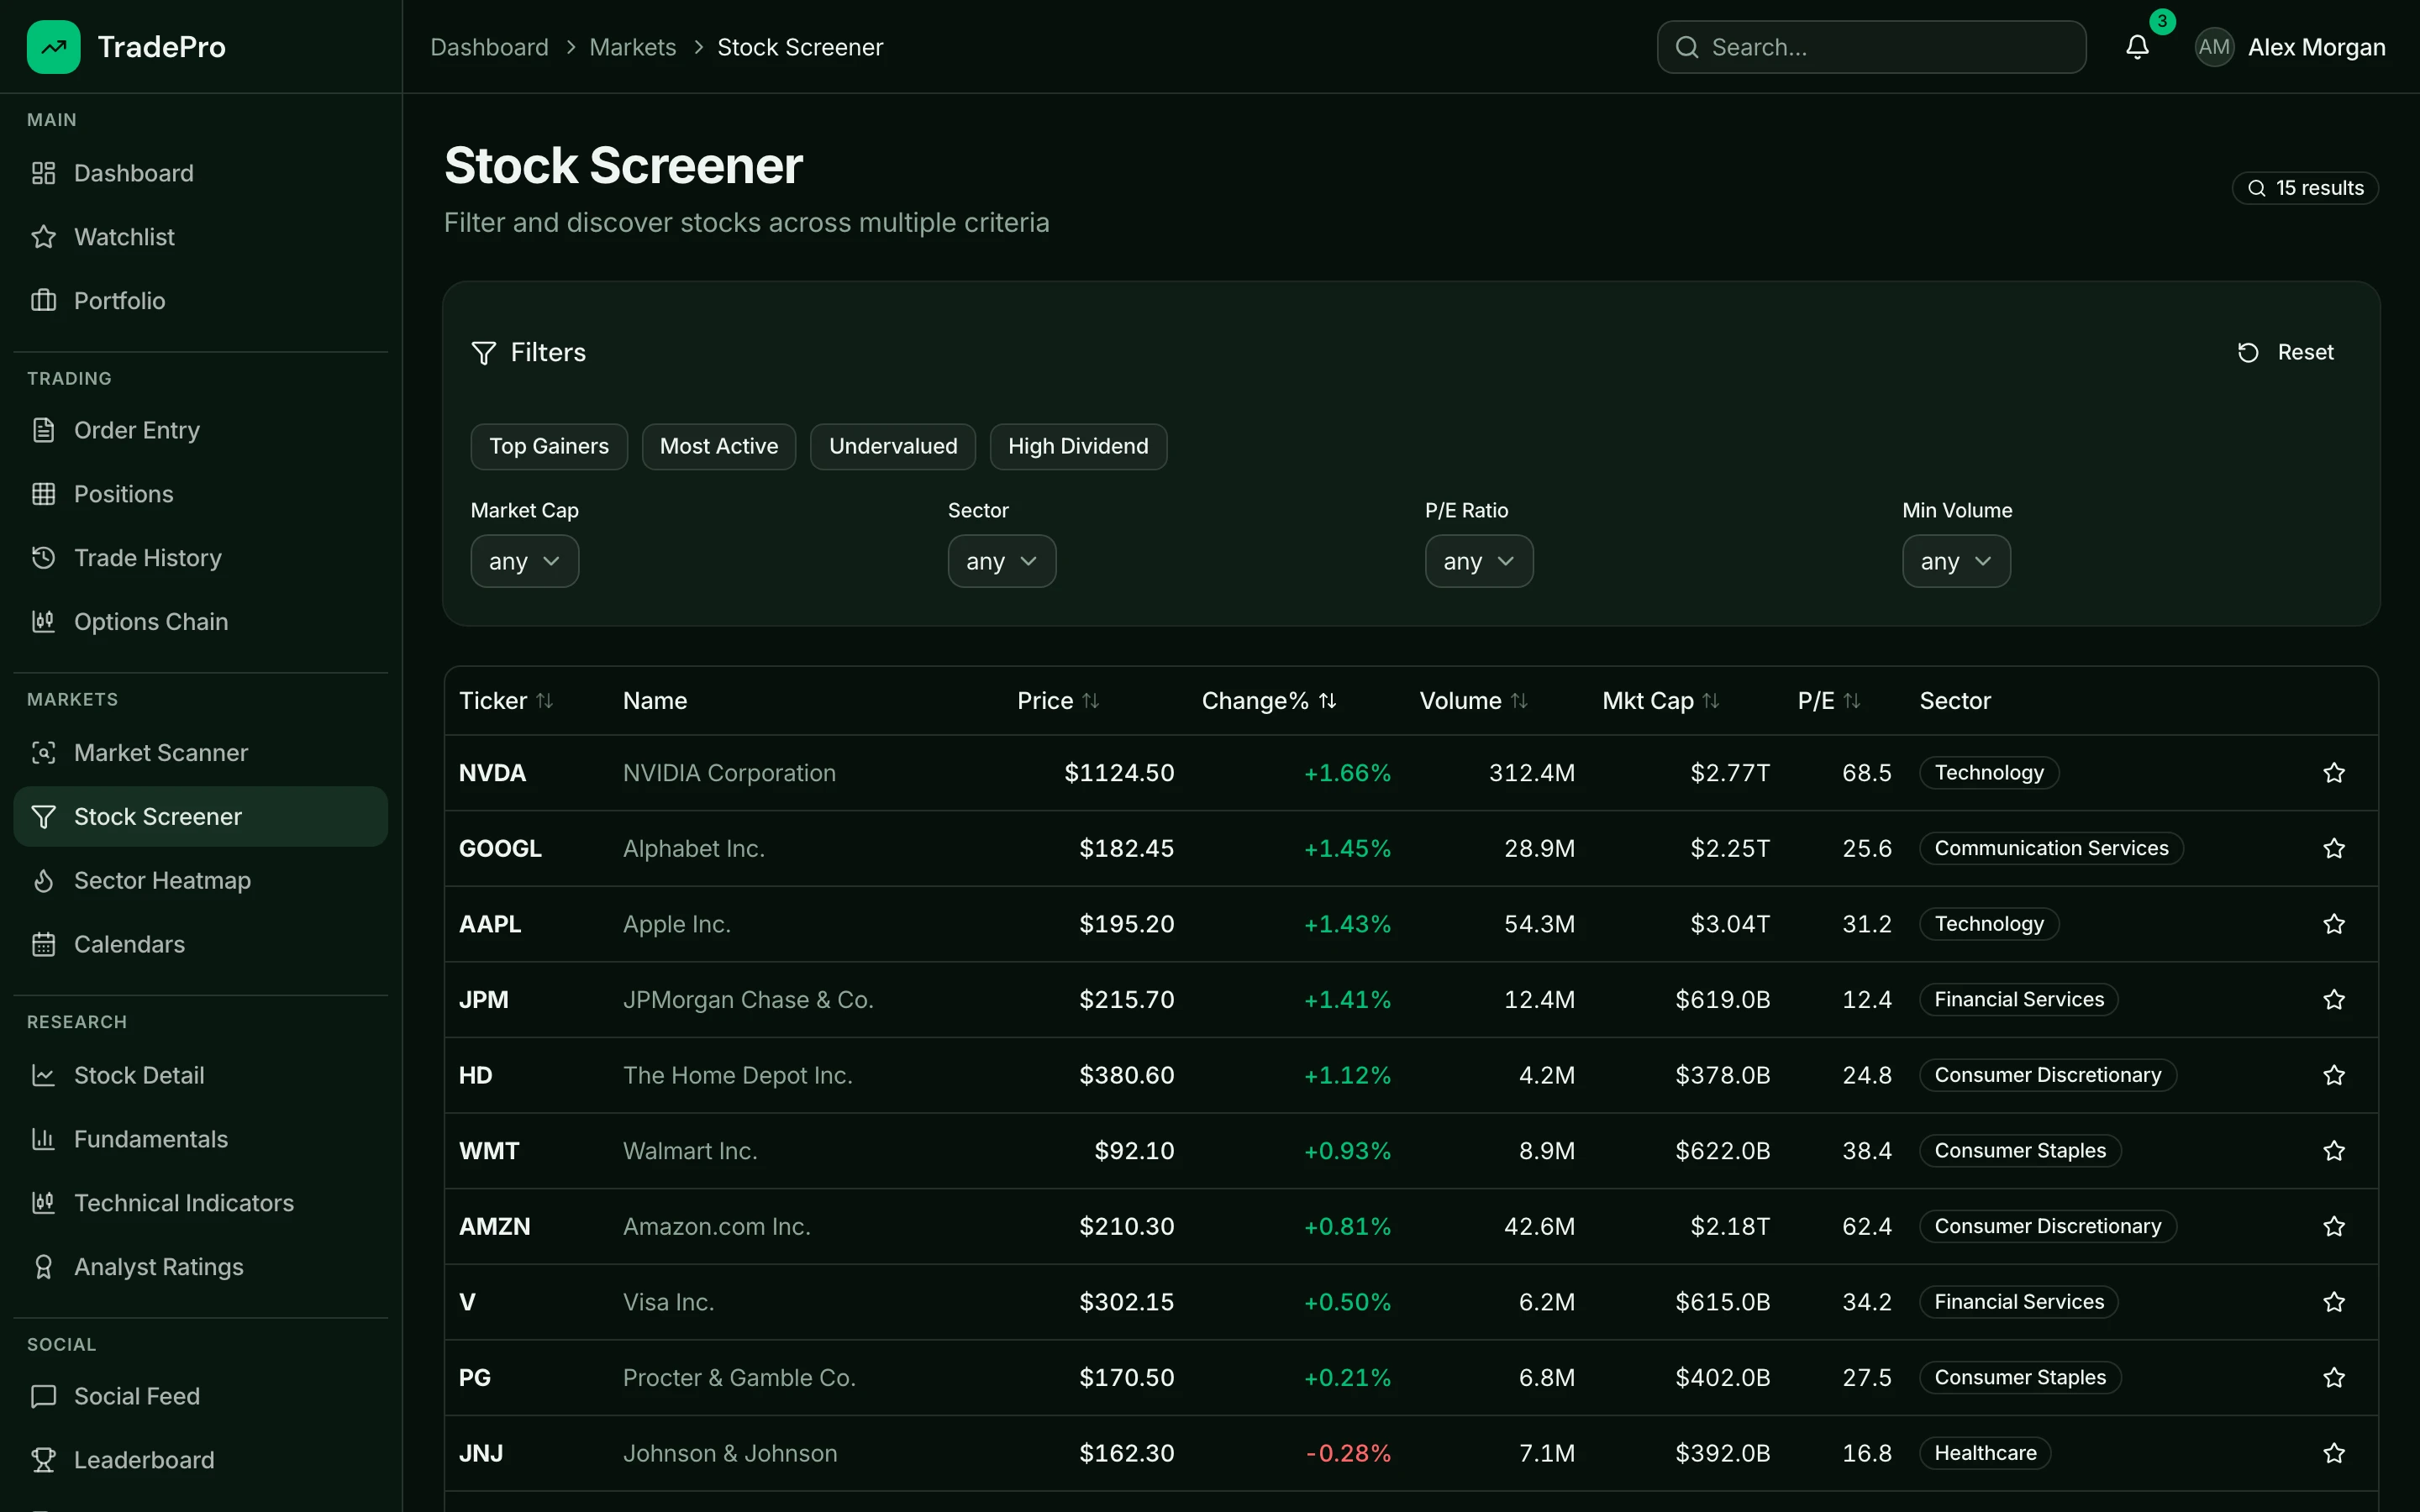Go to Watchlist in sidebar
The width and height of the screenshot is (2420, 1512).
click(200, 237)
